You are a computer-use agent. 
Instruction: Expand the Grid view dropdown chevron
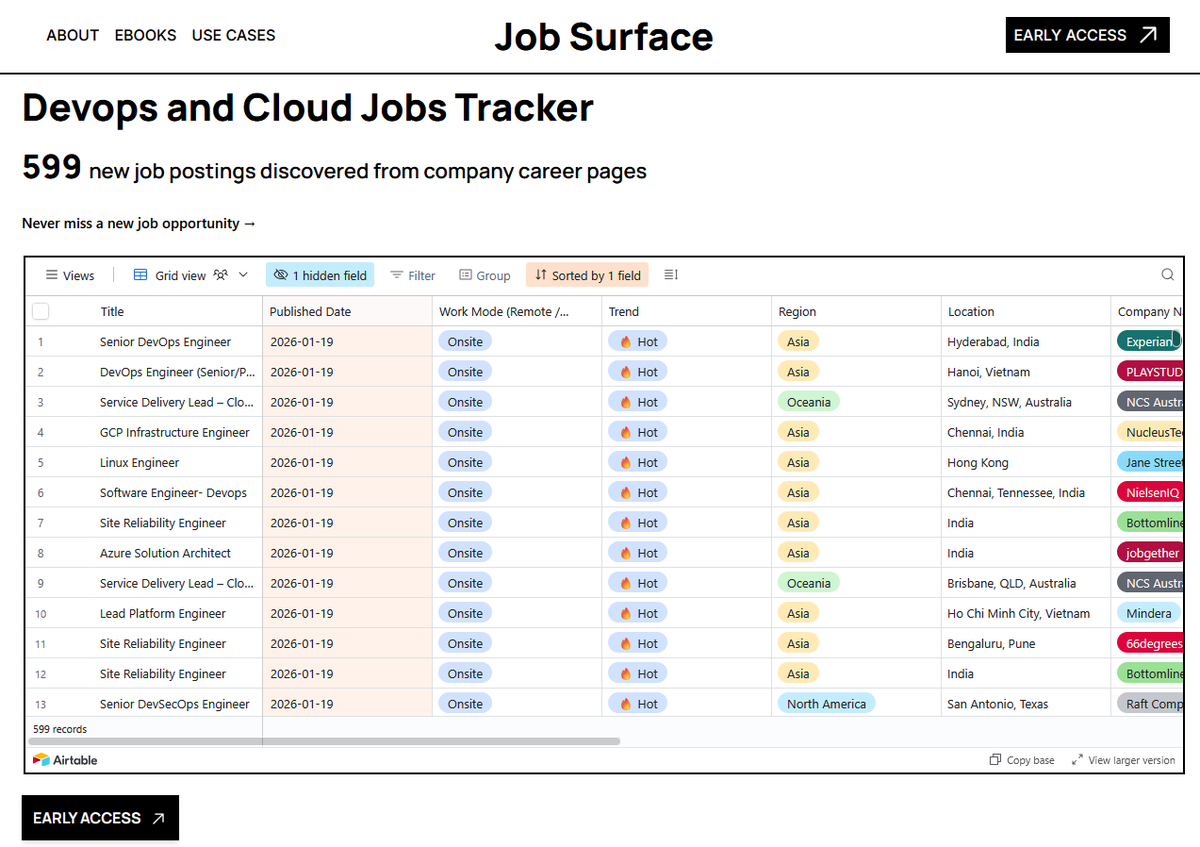pos(243,275)
